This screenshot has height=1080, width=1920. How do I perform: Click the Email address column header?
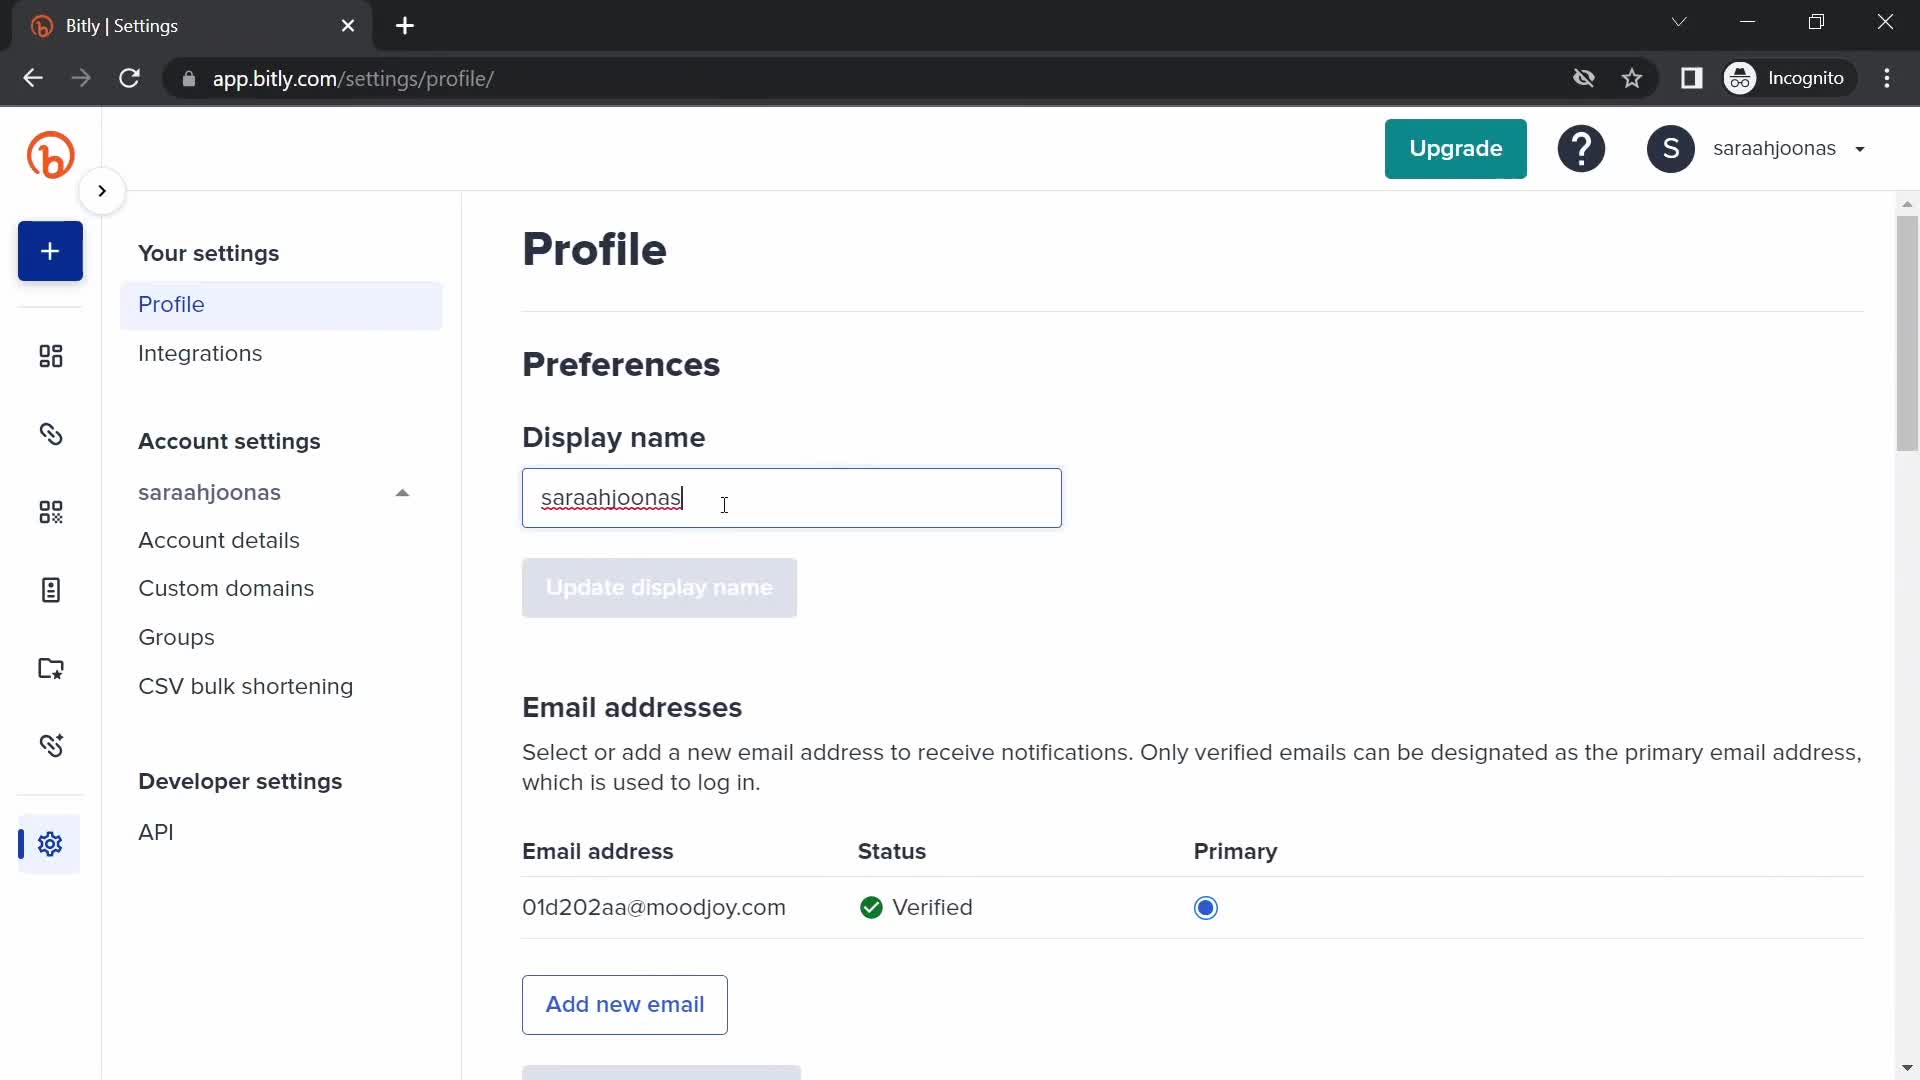click(x=597, y=852)
